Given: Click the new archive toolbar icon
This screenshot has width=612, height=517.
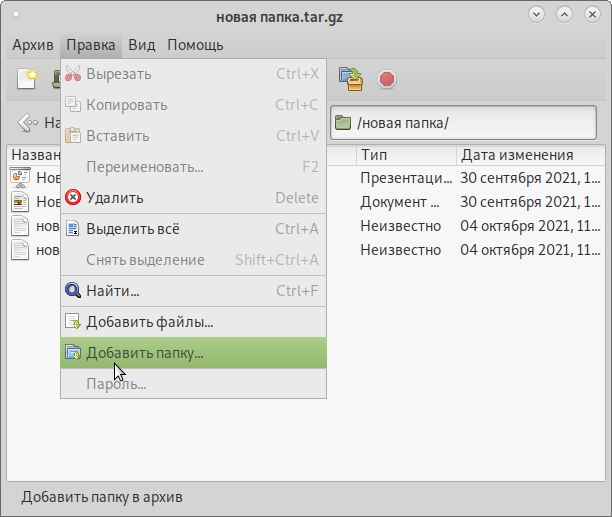Looking at the screenshot, I should [27, 78].
